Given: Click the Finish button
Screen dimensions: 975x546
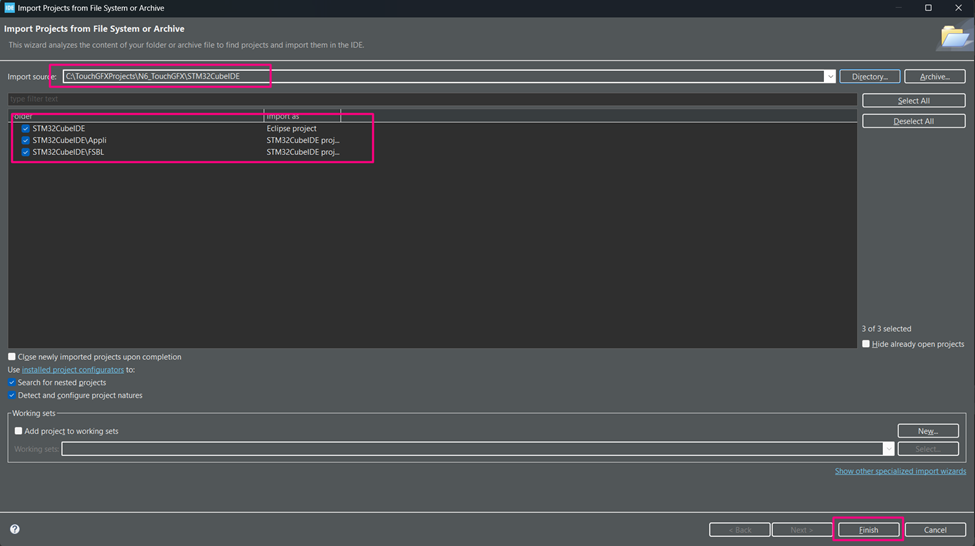Looking at the screenshot, I should pos(868,530).
